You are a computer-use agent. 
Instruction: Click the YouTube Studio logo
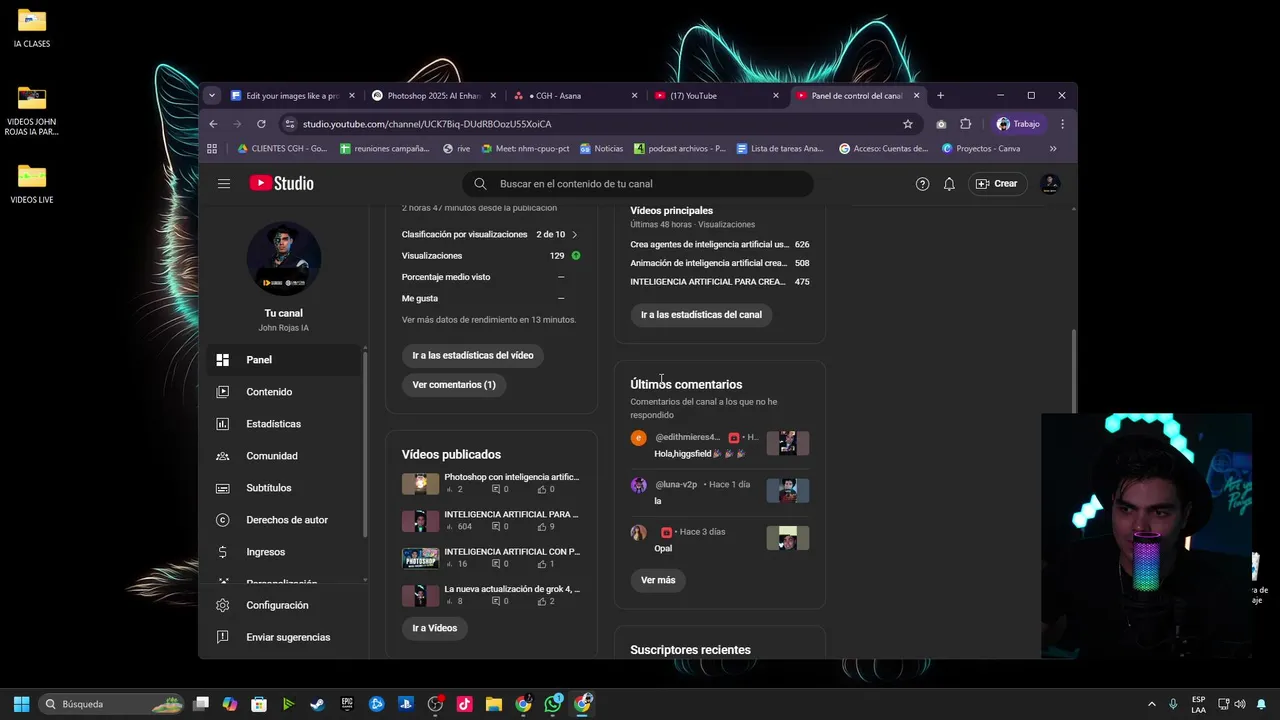tap(282, 184)
